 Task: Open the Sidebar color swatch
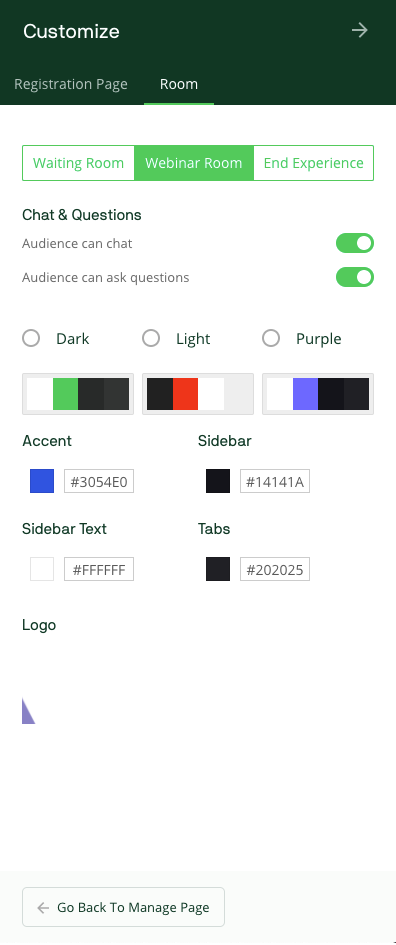pos(218,481)
